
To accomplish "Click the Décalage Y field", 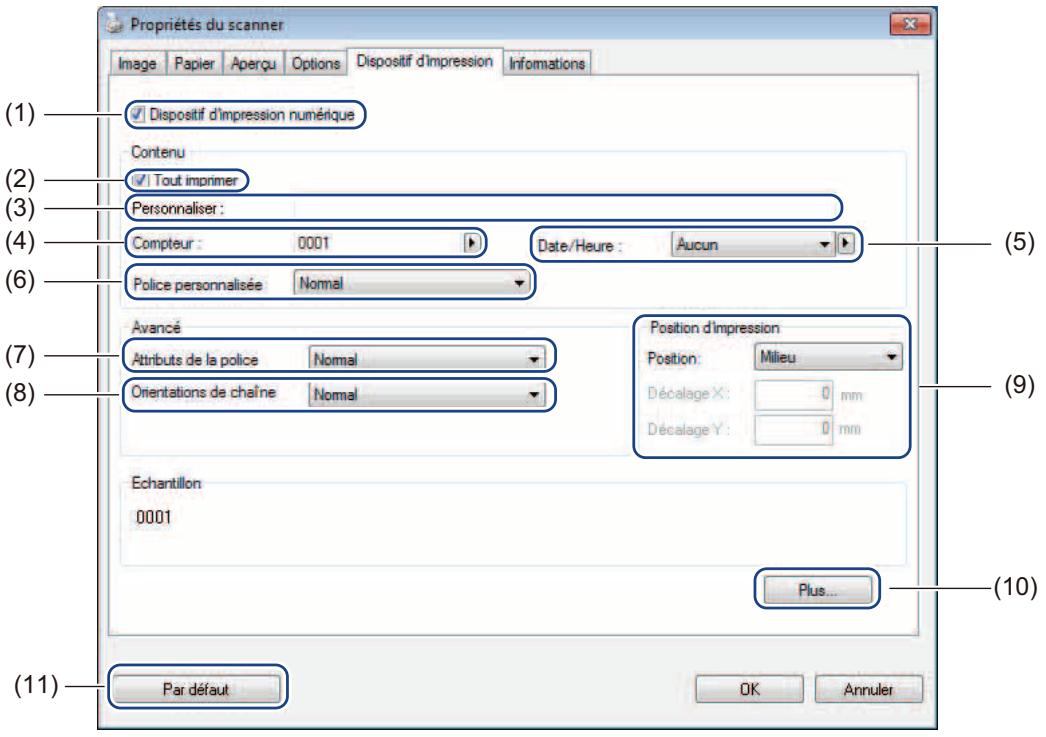I will 794,429.
